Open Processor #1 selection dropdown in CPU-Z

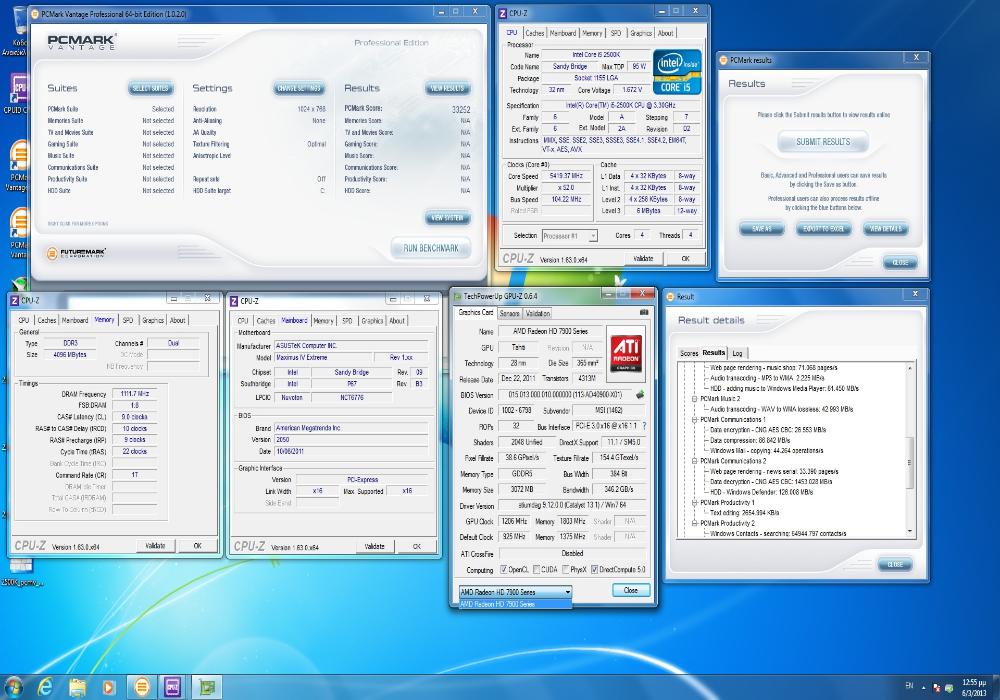[570, 236]
